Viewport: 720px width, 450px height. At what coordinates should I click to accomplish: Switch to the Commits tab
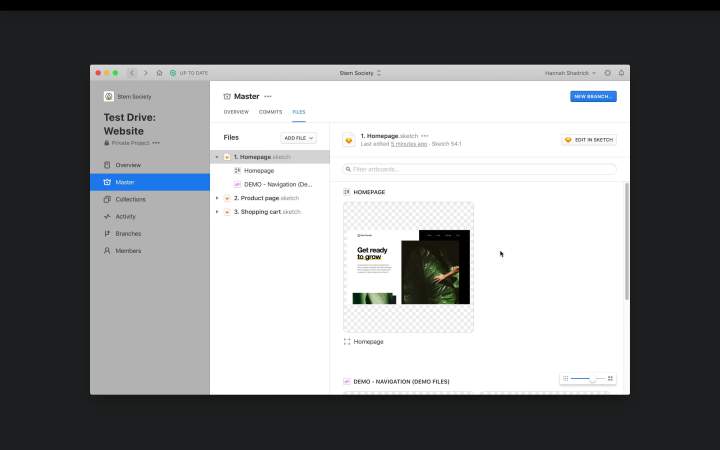point(270,112)
